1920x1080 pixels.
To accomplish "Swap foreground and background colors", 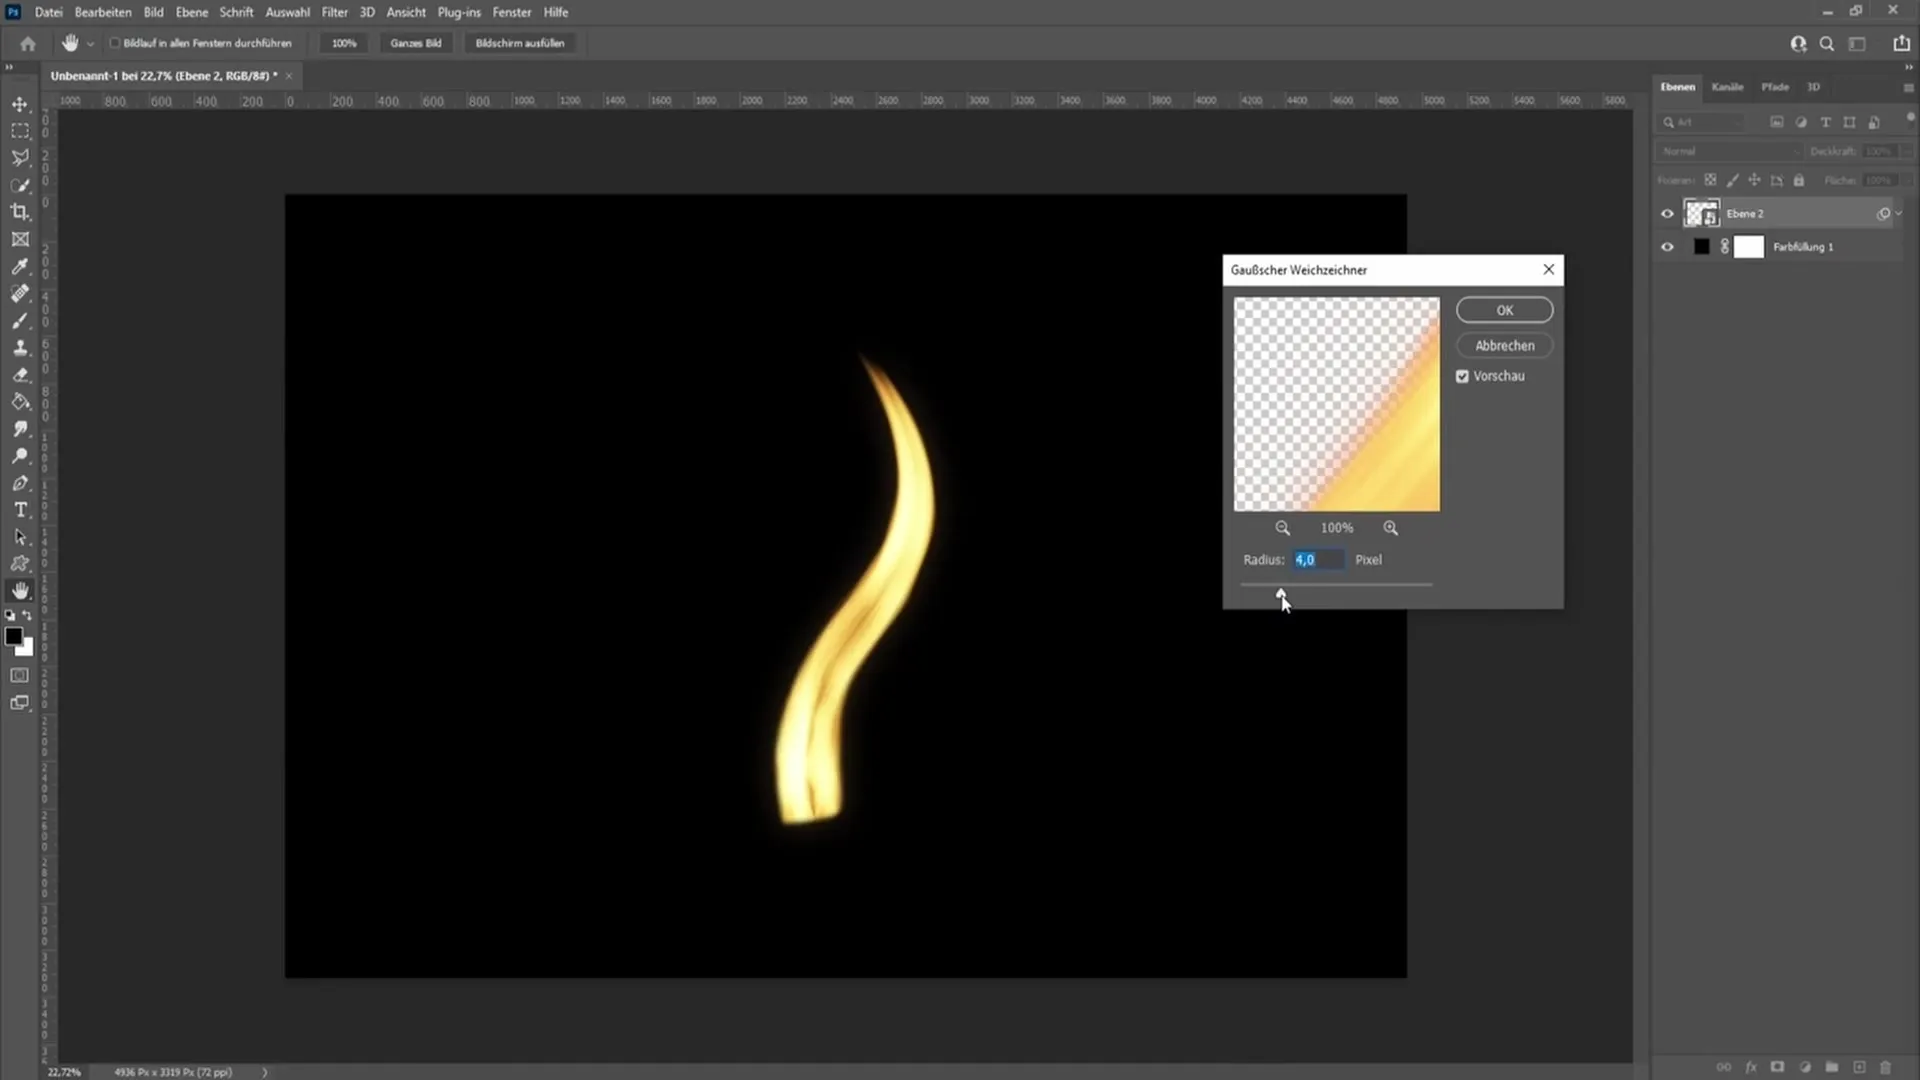I will tap(27, 615).
